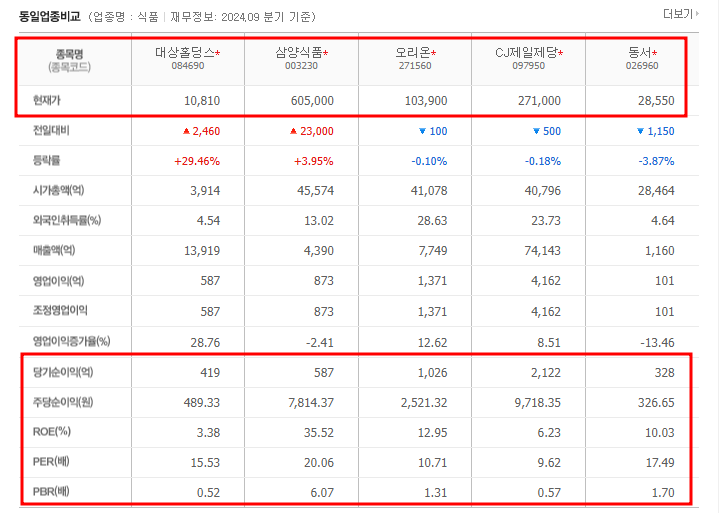The width and height of the screenshot is (719, 513).
Task: Click EPS value 9,718.35
Action: (538, 403)
